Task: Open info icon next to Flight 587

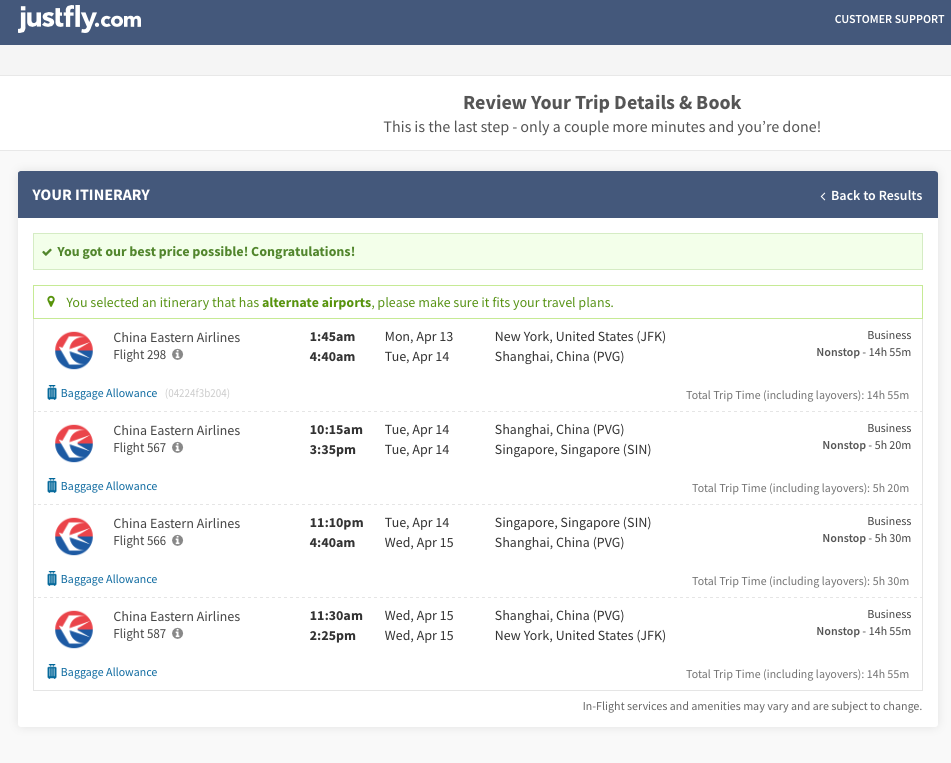Action: coord(178,633)
